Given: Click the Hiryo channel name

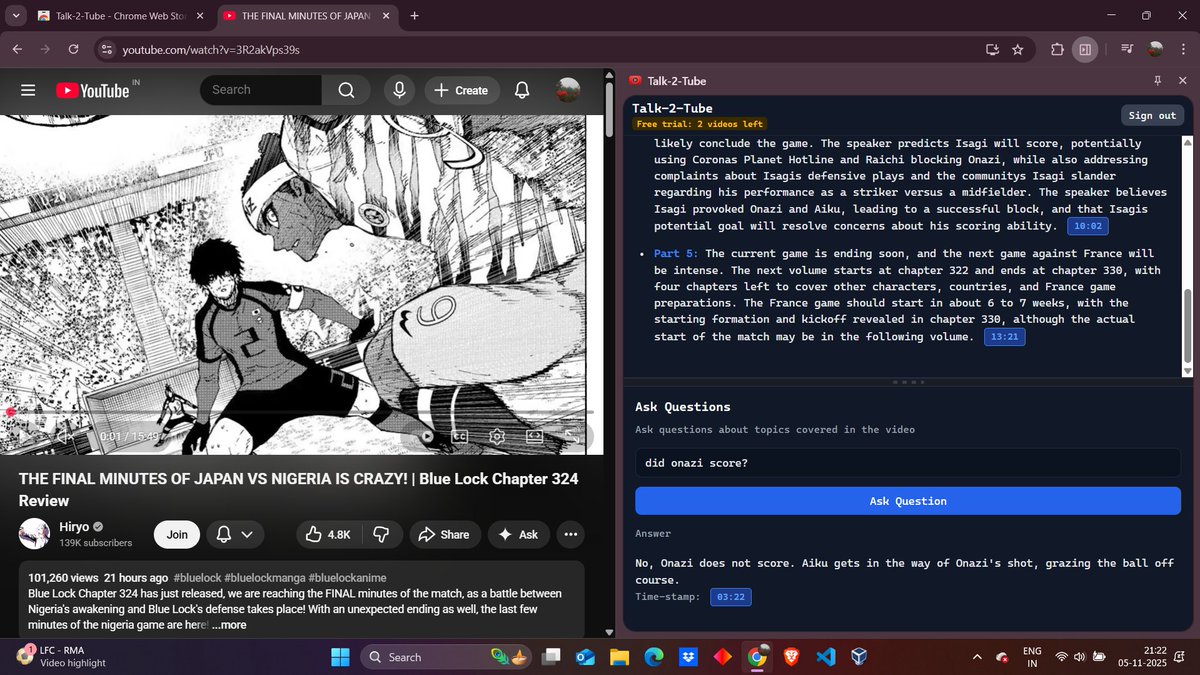Looking at the screenshot, I should 75,527.
